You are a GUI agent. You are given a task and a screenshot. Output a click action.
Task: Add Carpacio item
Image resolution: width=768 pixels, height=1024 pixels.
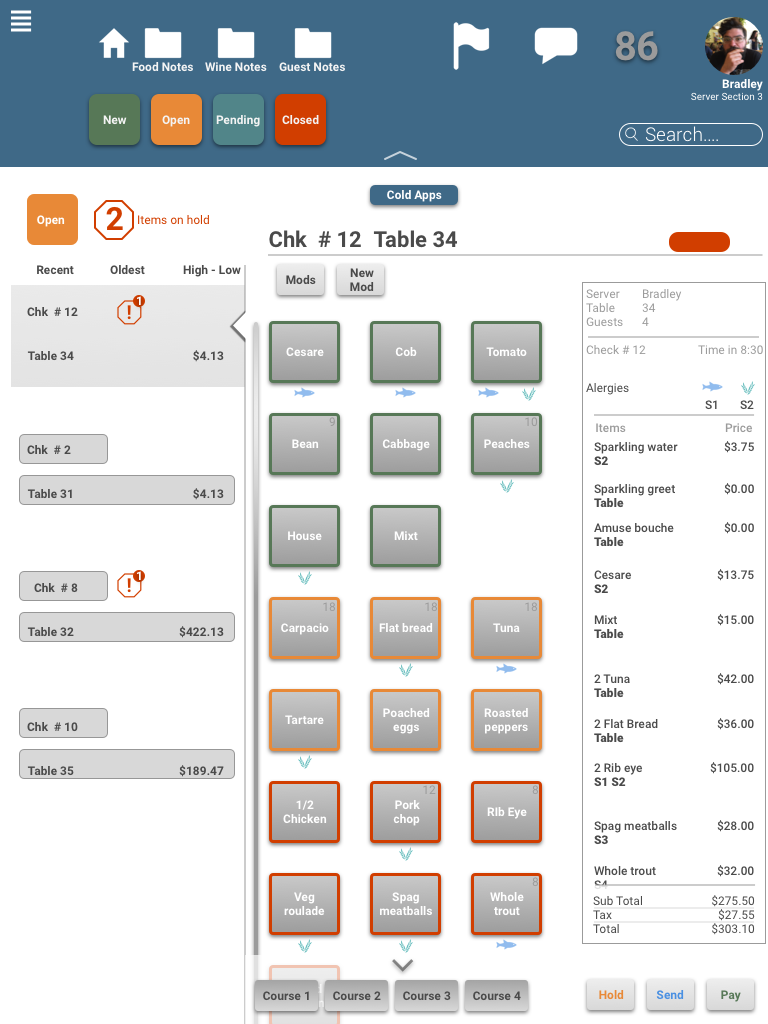tap(304, 628)
